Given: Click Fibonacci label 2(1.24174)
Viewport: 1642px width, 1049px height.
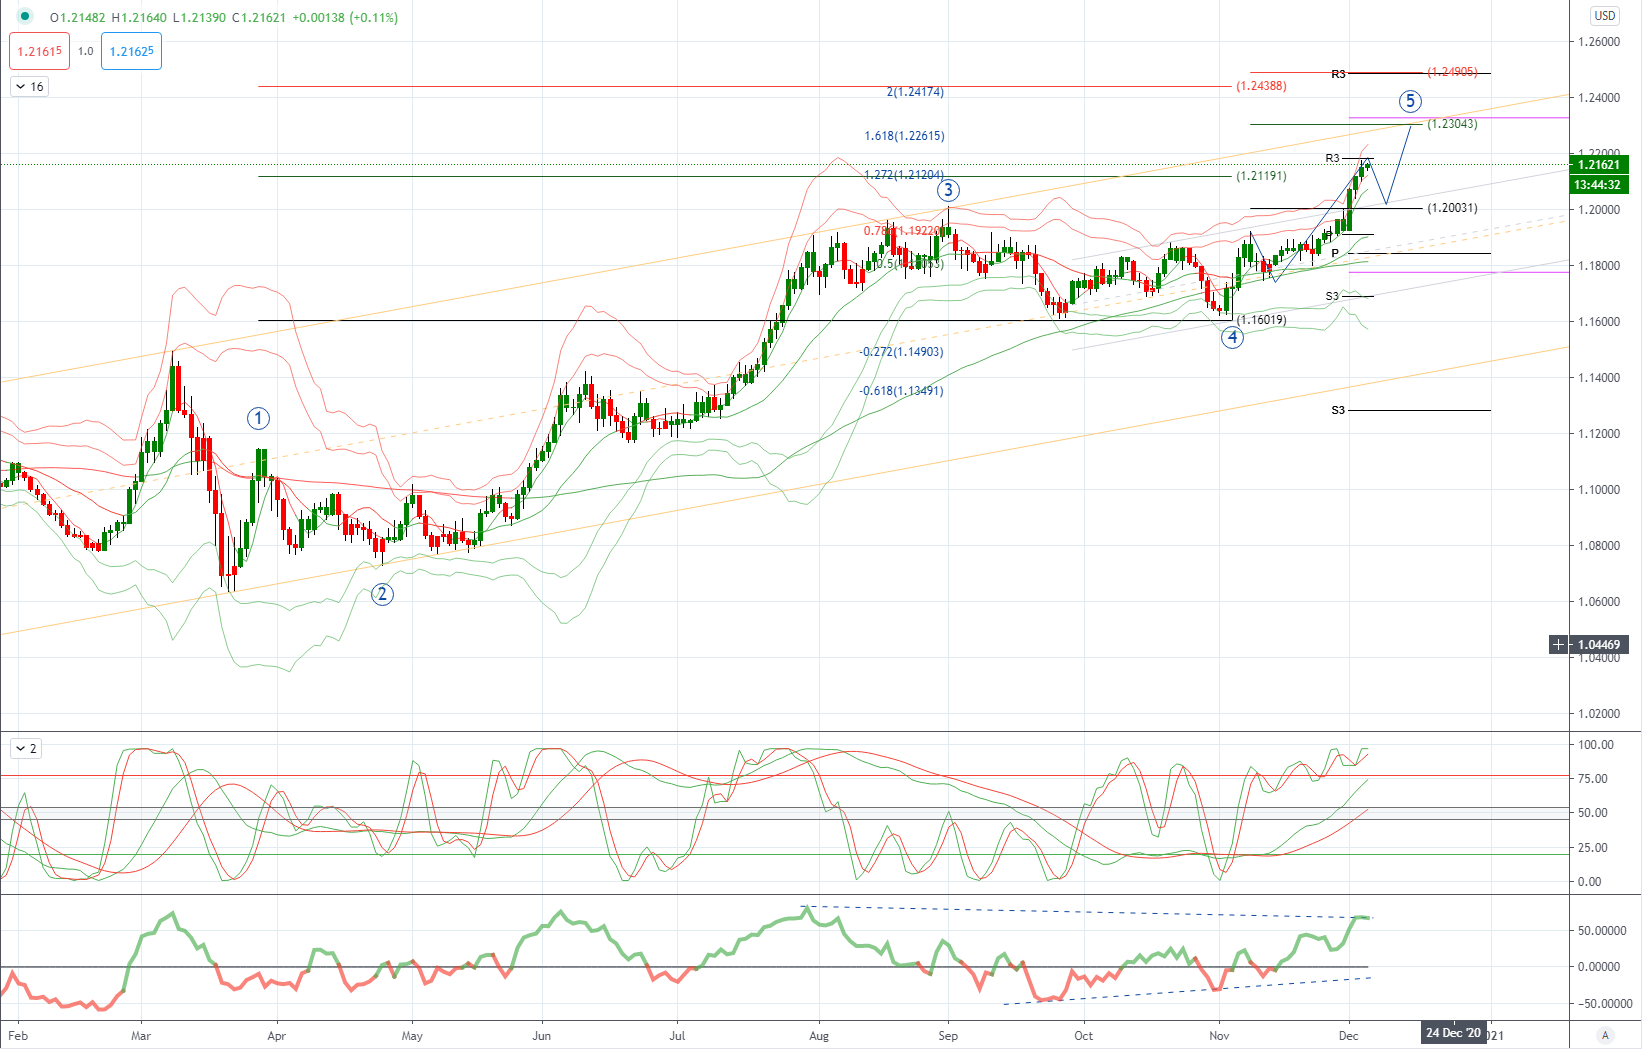Looking at the screenshot, I should tap(915, 92).
